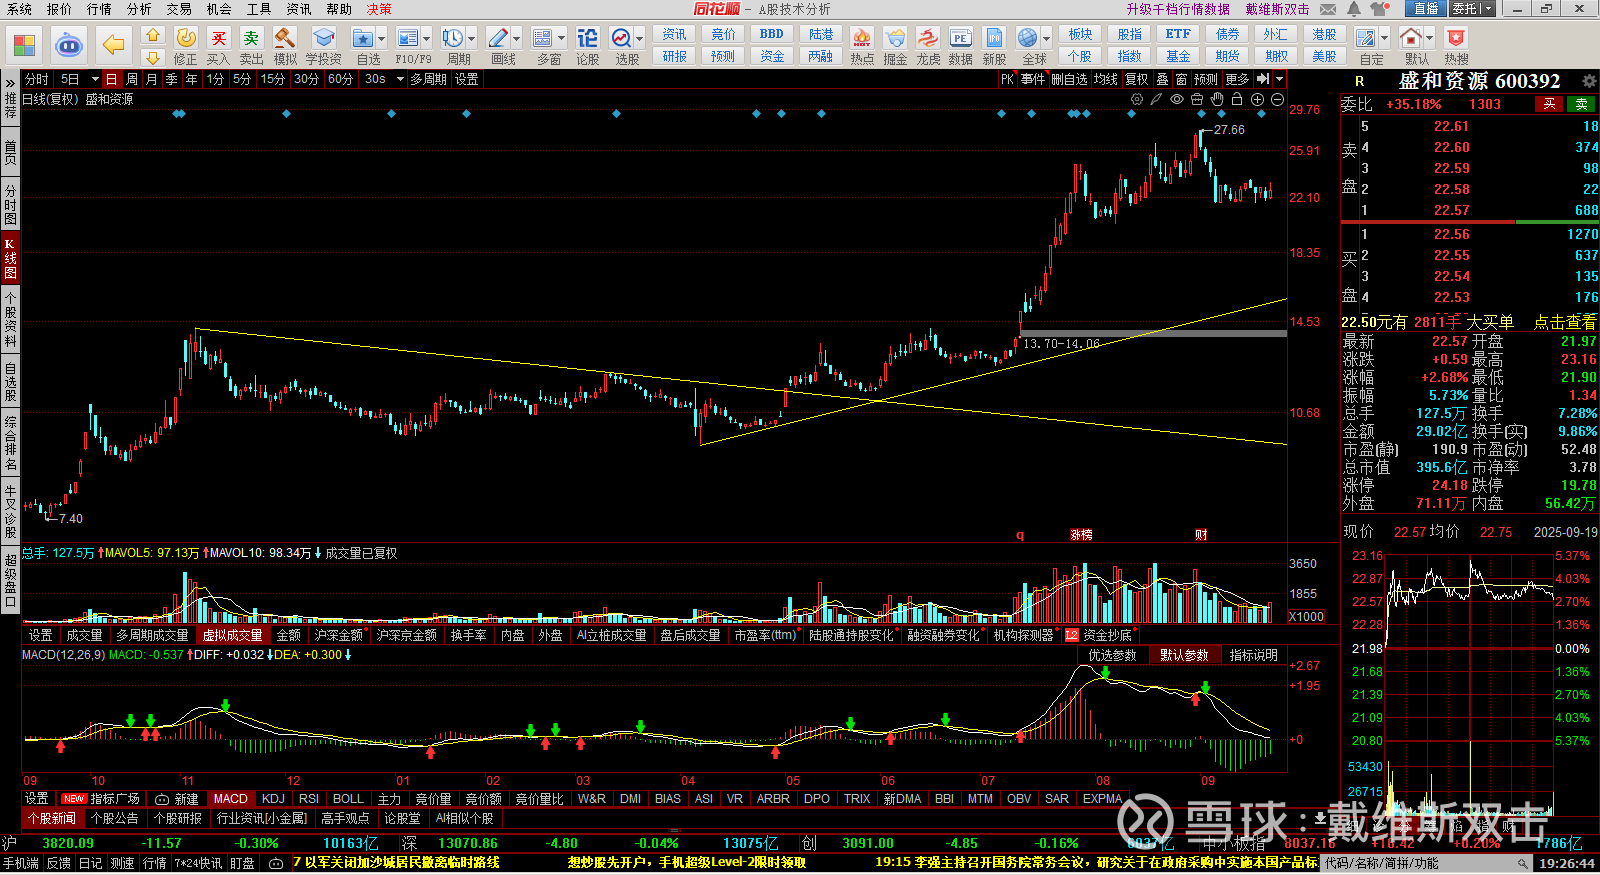Open the 30s interval dropdown arrow

tap(400, 79)
